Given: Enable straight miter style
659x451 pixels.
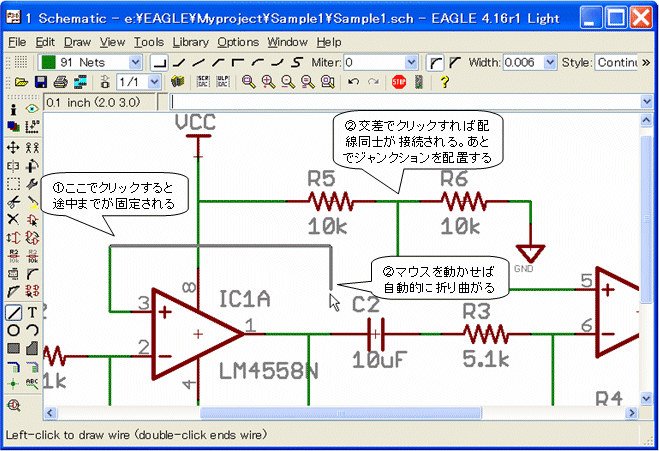Looking at the screenshot, I should (455, 63).
